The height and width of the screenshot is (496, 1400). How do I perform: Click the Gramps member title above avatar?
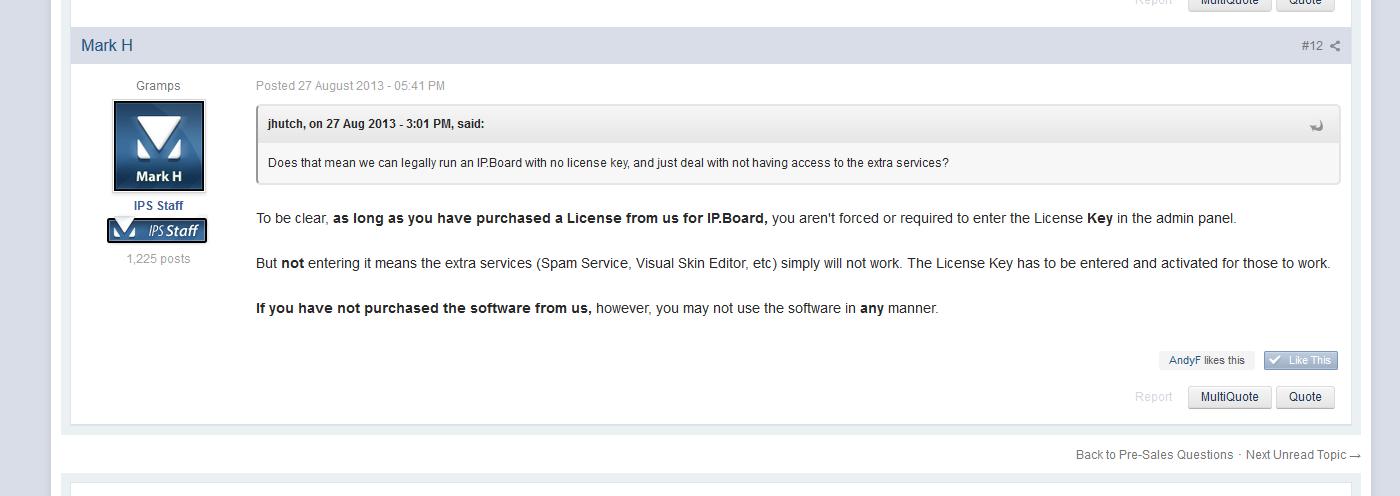click(158, 86)
